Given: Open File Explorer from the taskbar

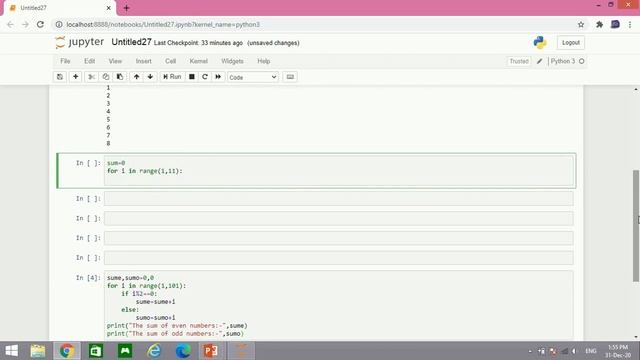Looking at the screenshot, I should pyautogui.click(x=38, y=351).
